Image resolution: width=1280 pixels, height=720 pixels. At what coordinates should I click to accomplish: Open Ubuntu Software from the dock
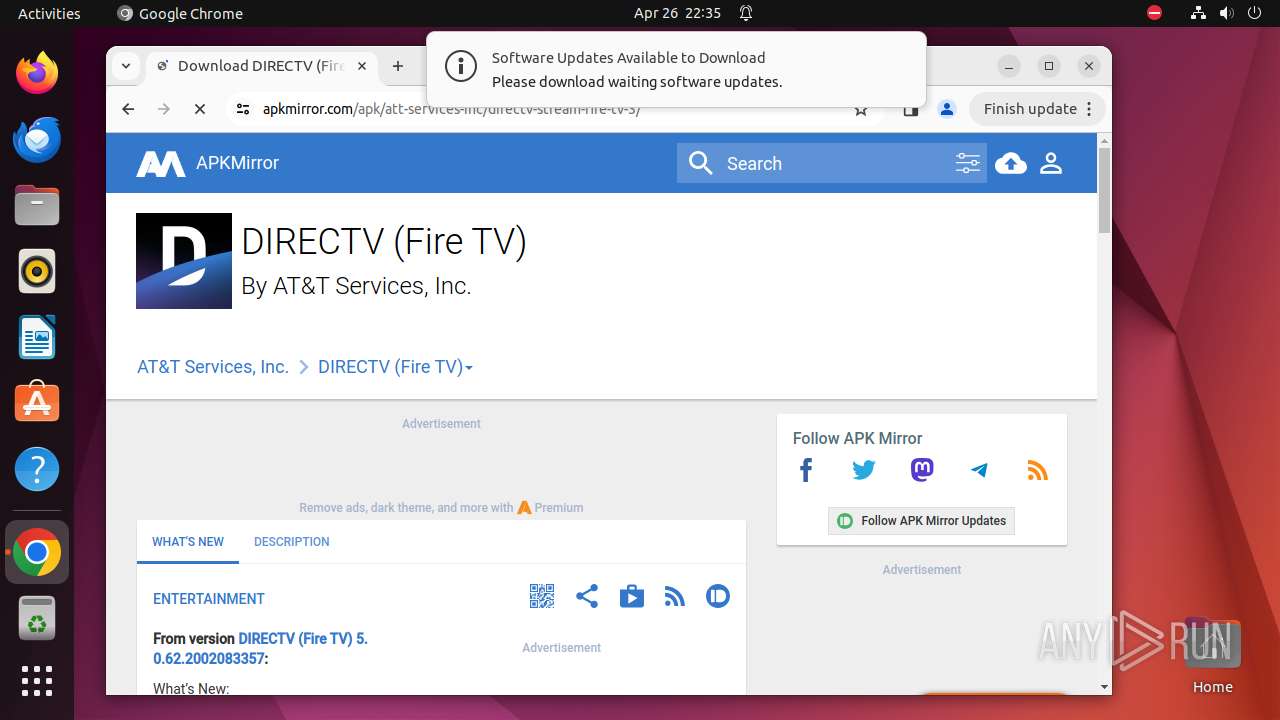[x=37, y=403]
